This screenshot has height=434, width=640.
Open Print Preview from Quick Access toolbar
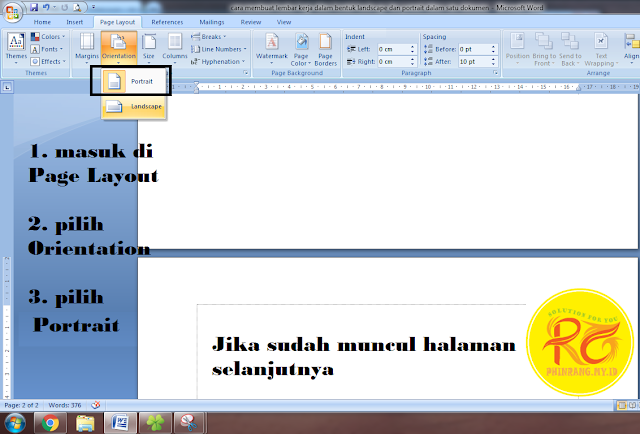click(x=77, y=7)
